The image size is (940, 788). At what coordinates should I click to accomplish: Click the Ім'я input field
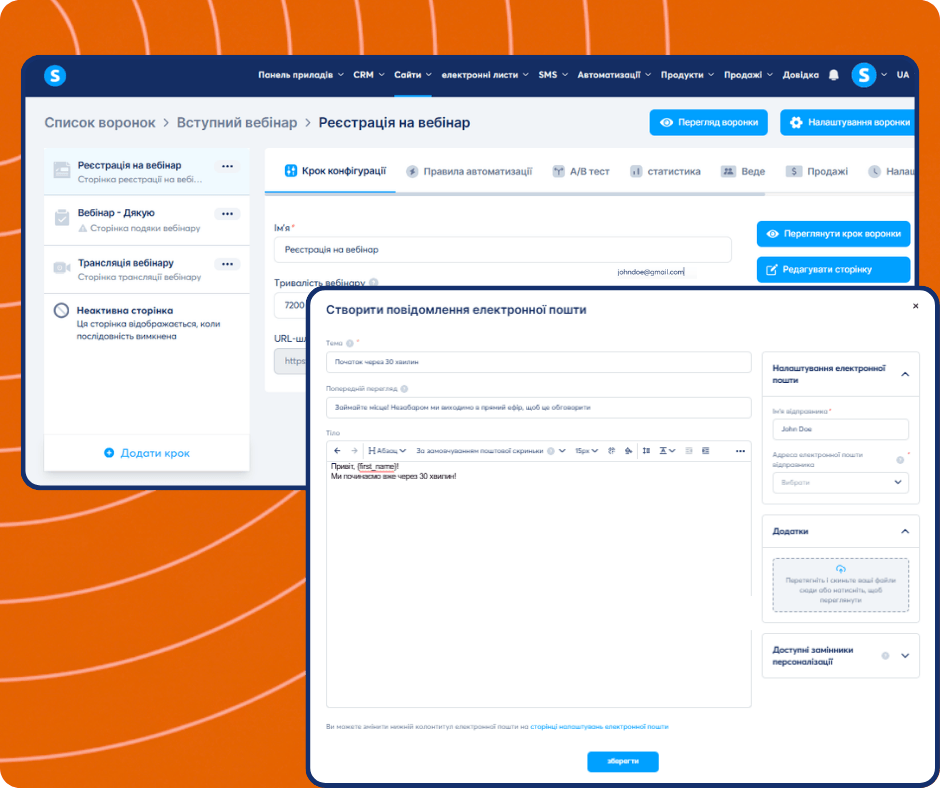pos(502,249)
